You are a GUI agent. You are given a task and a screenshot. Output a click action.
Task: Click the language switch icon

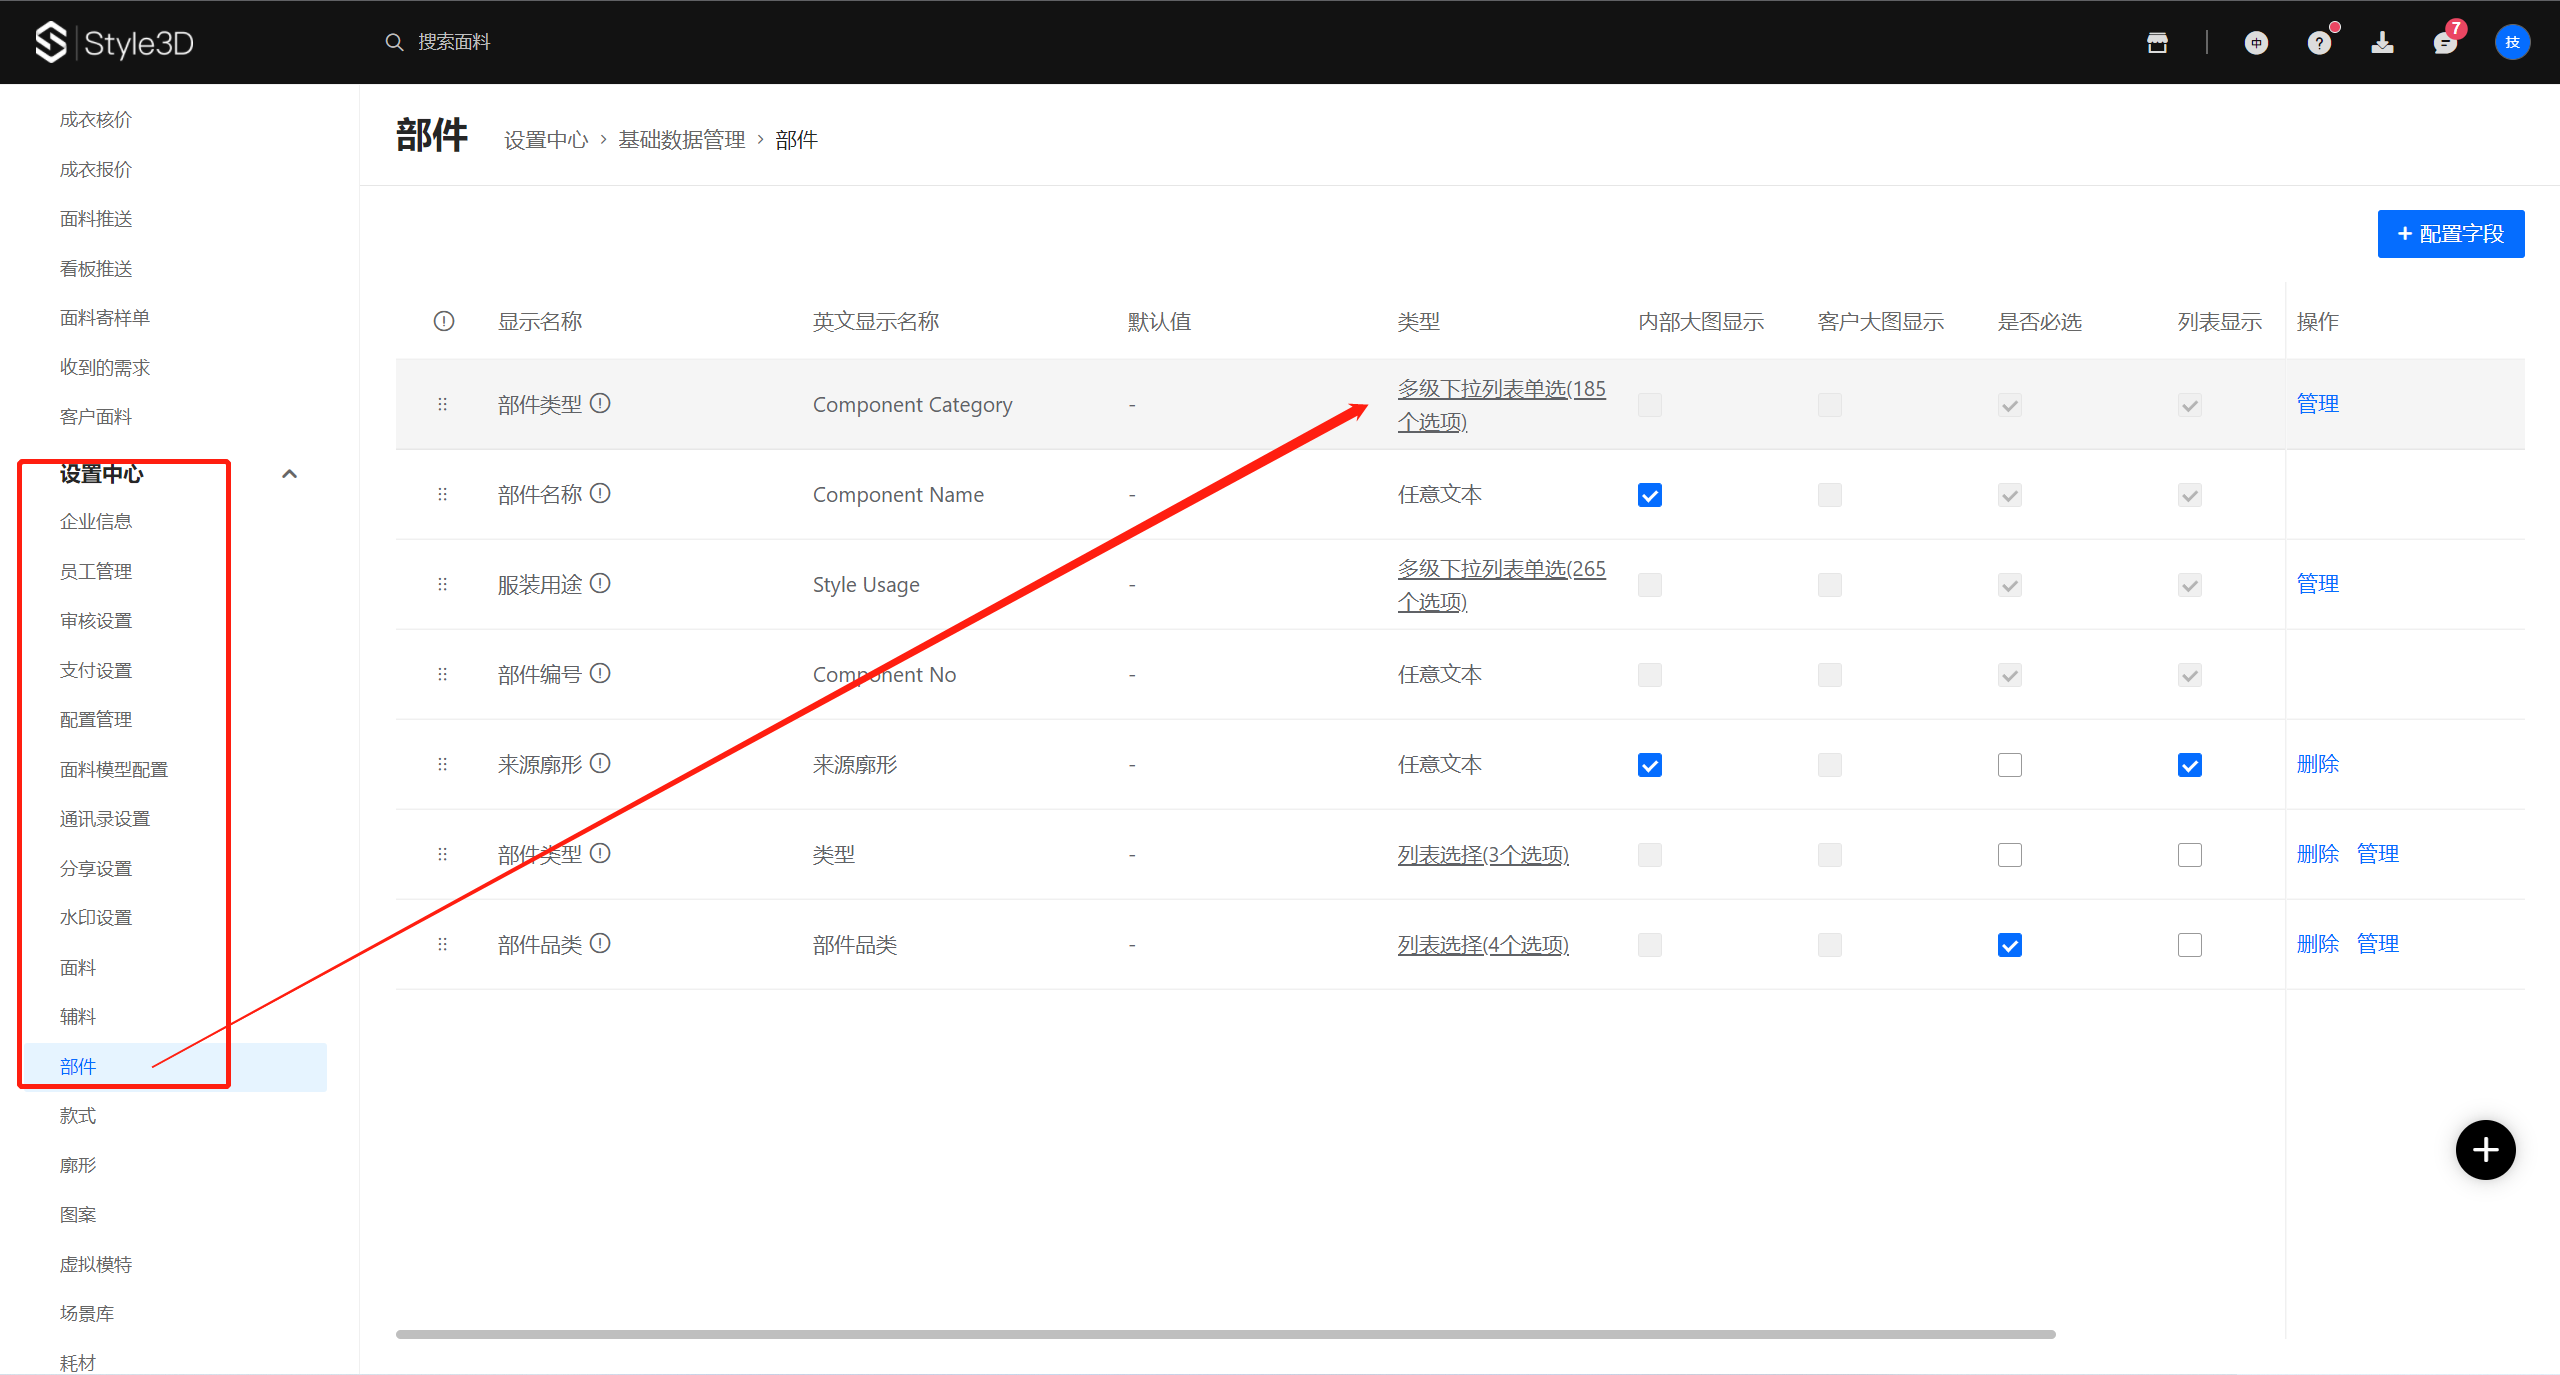coord(2256,42)
